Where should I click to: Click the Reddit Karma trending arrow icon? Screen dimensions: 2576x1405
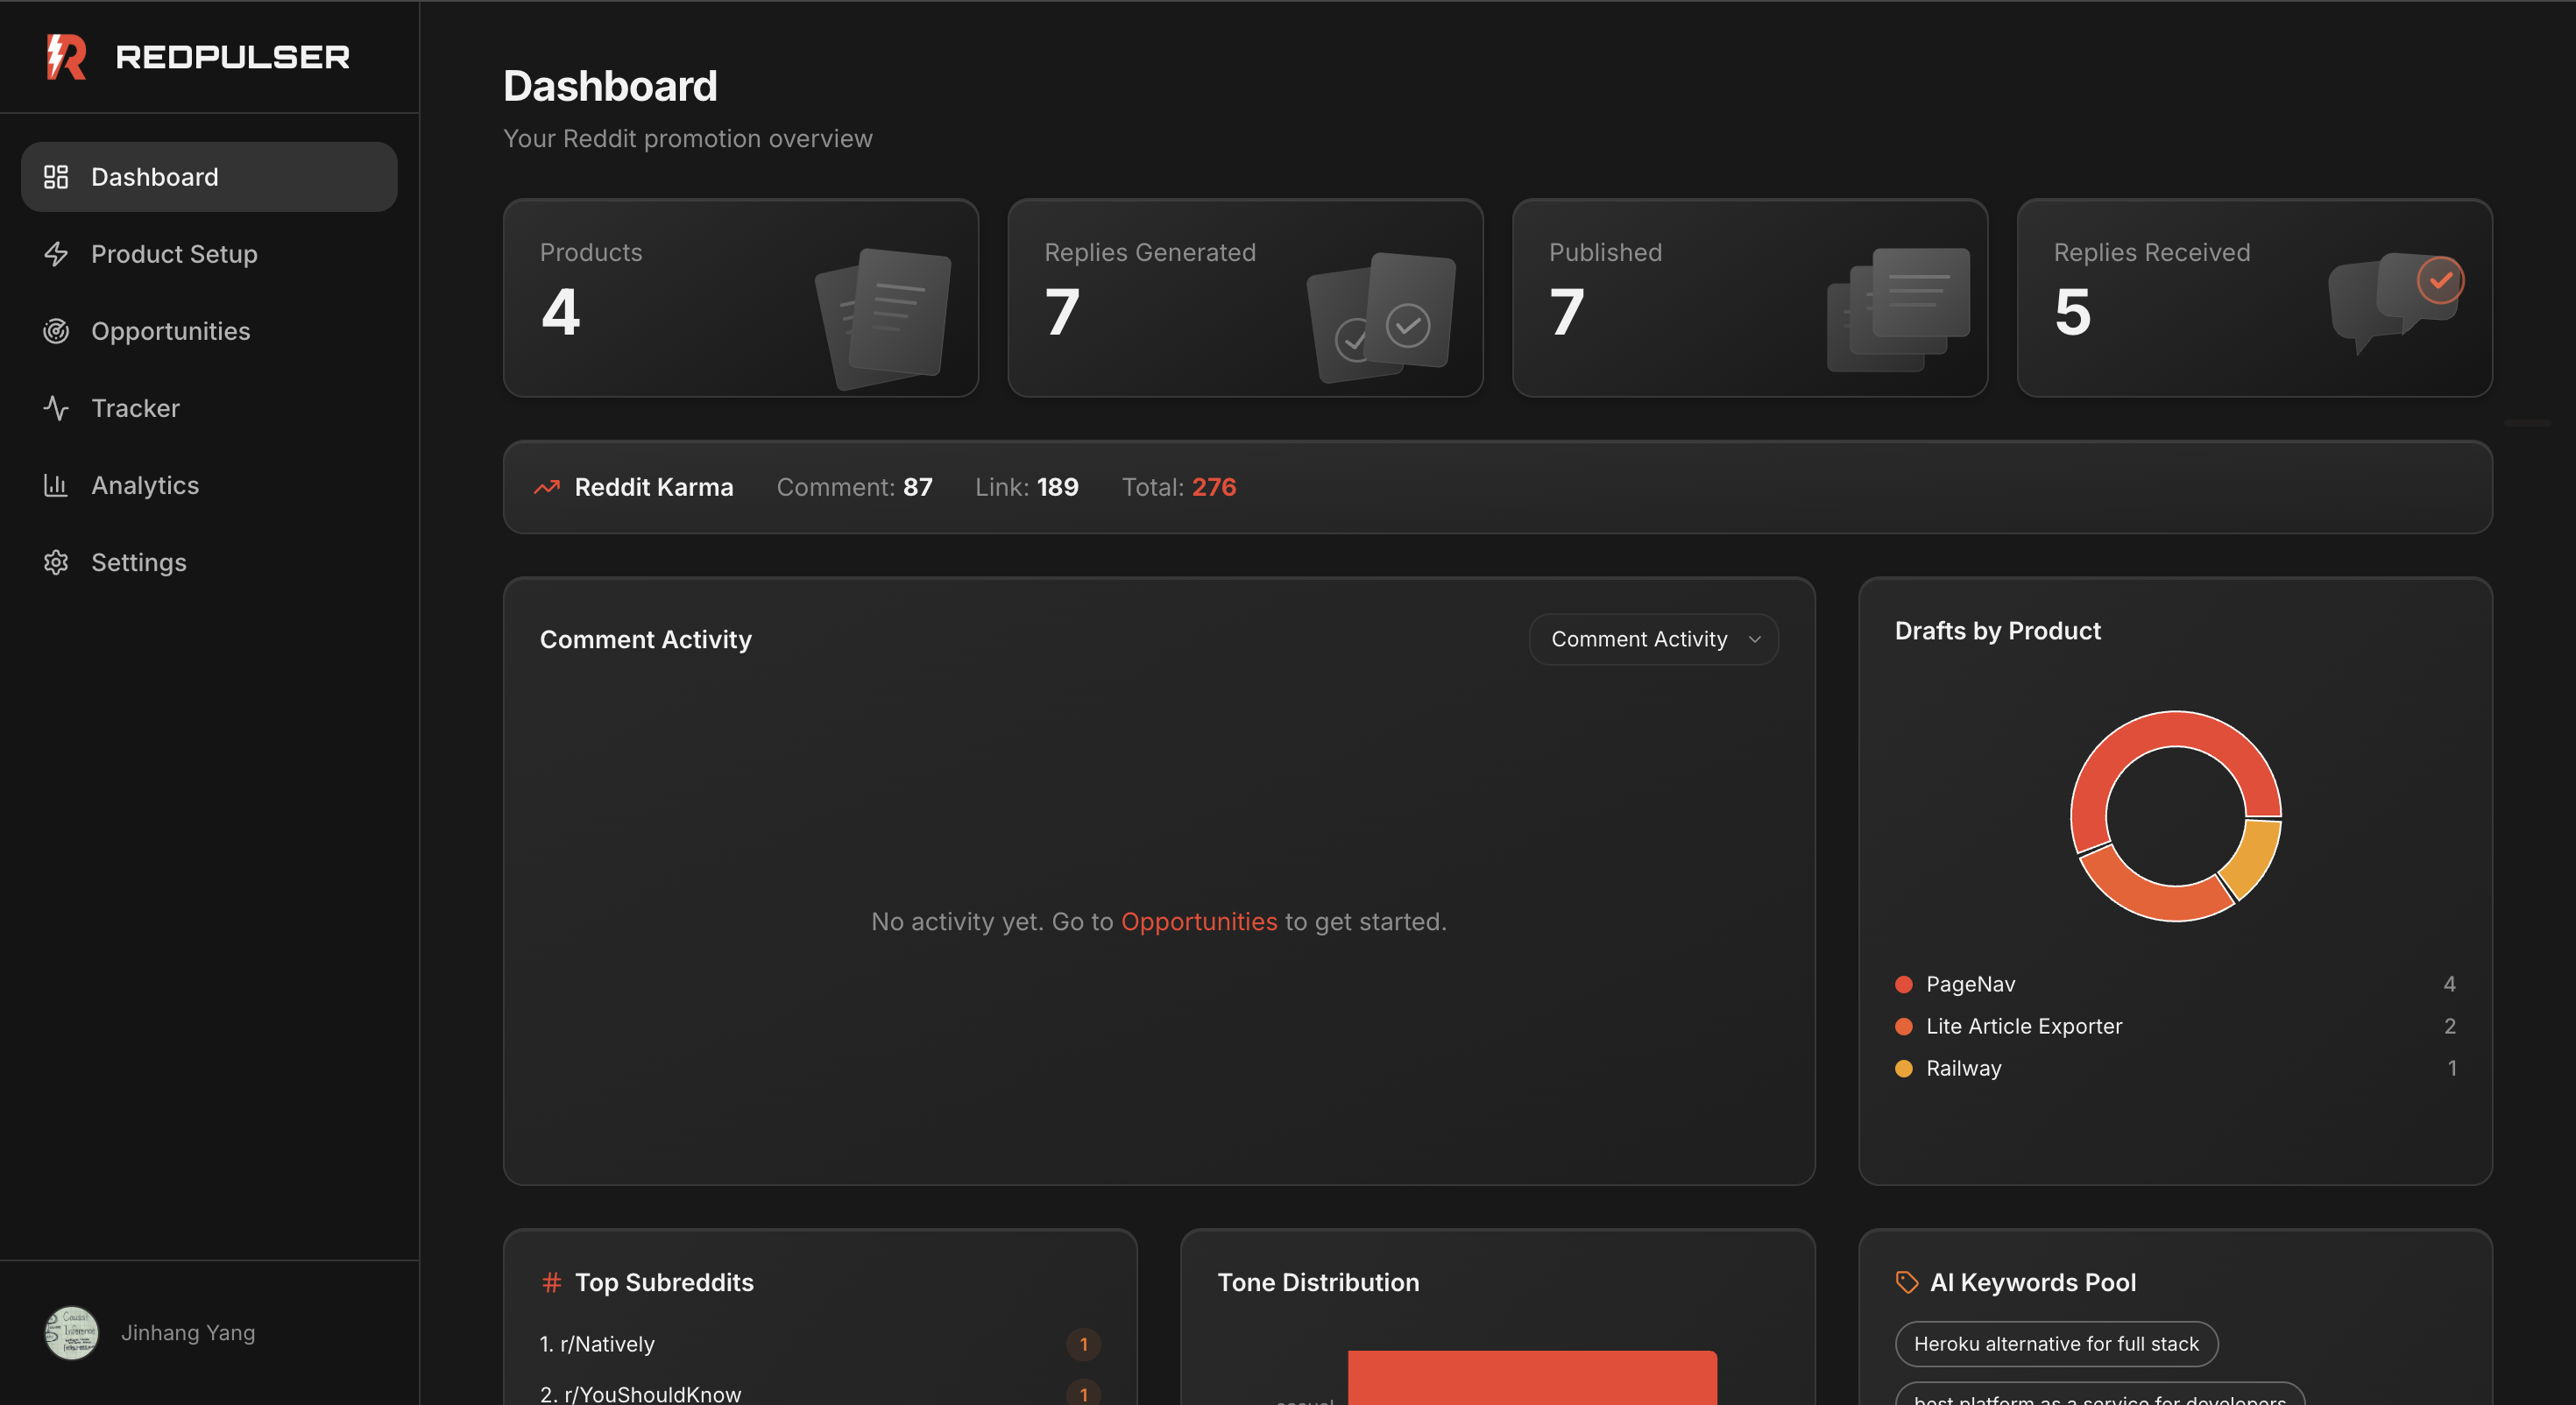547,487
